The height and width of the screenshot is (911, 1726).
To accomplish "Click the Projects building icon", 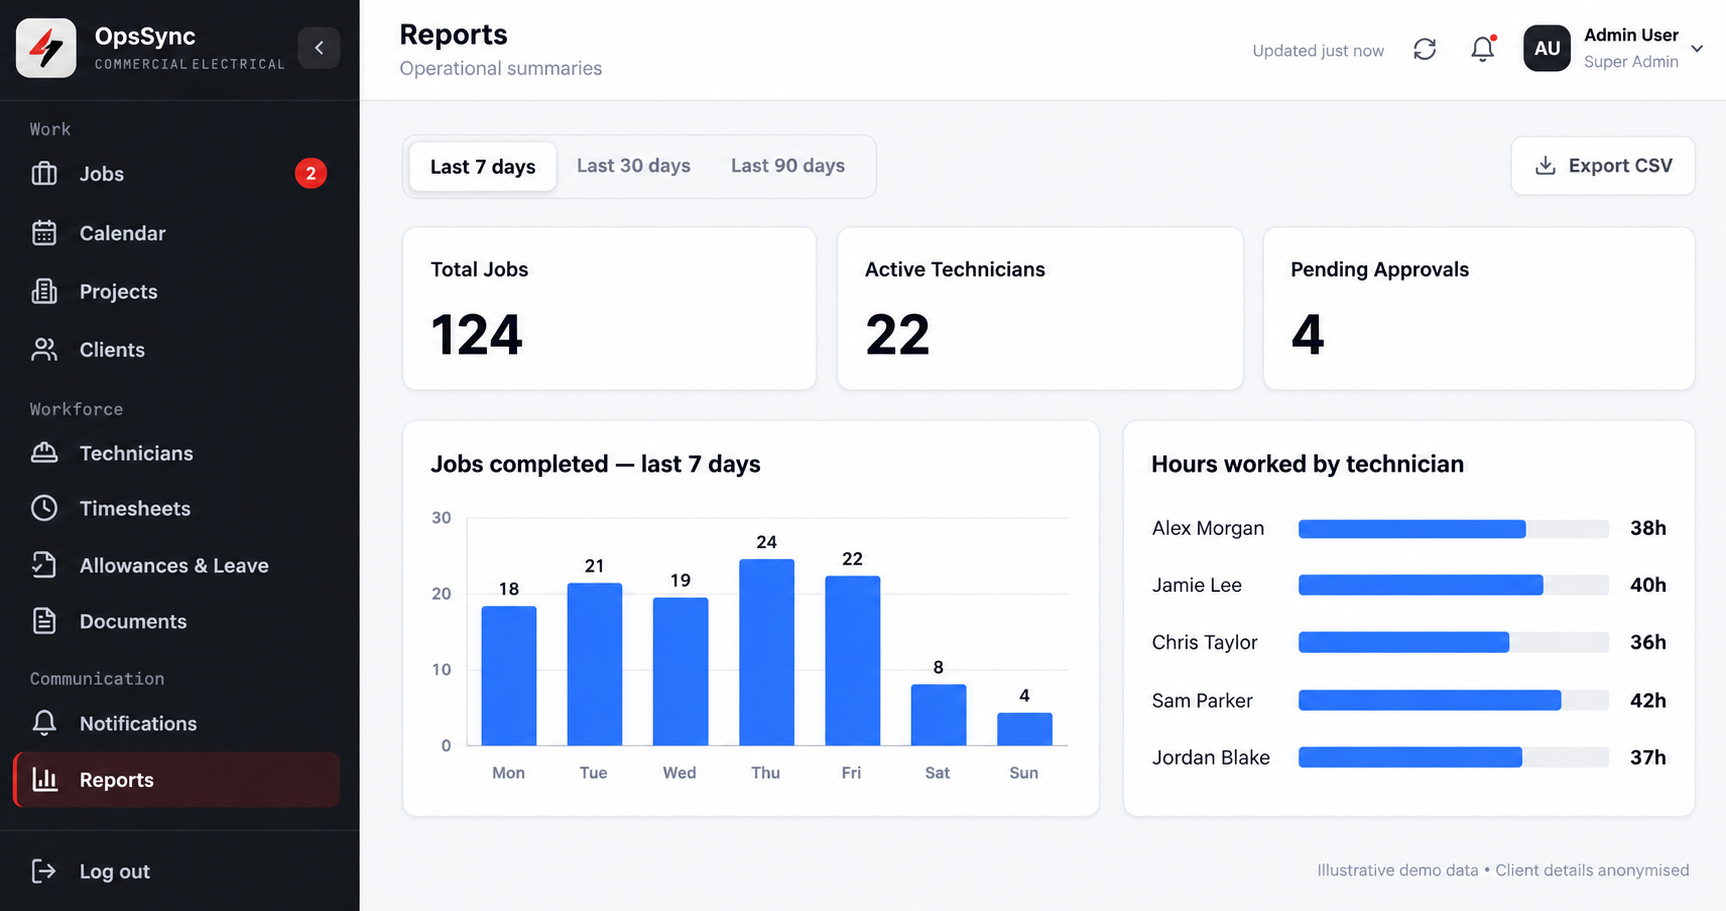I will pos(44,291).
